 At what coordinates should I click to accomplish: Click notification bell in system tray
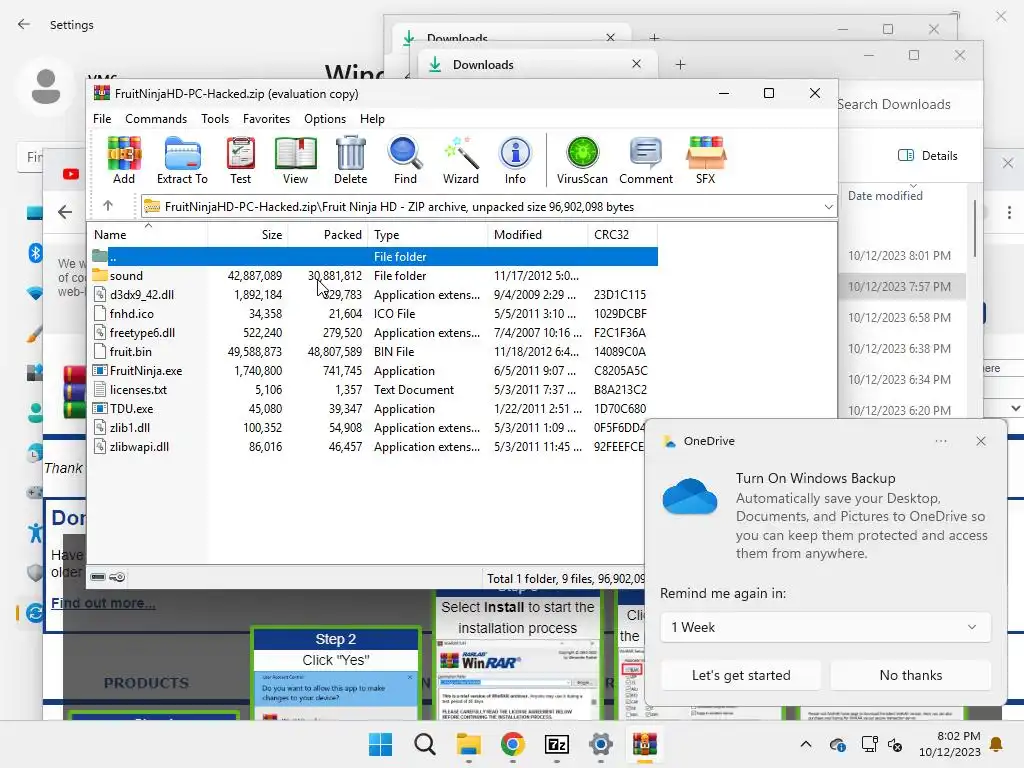coord(997,744)
